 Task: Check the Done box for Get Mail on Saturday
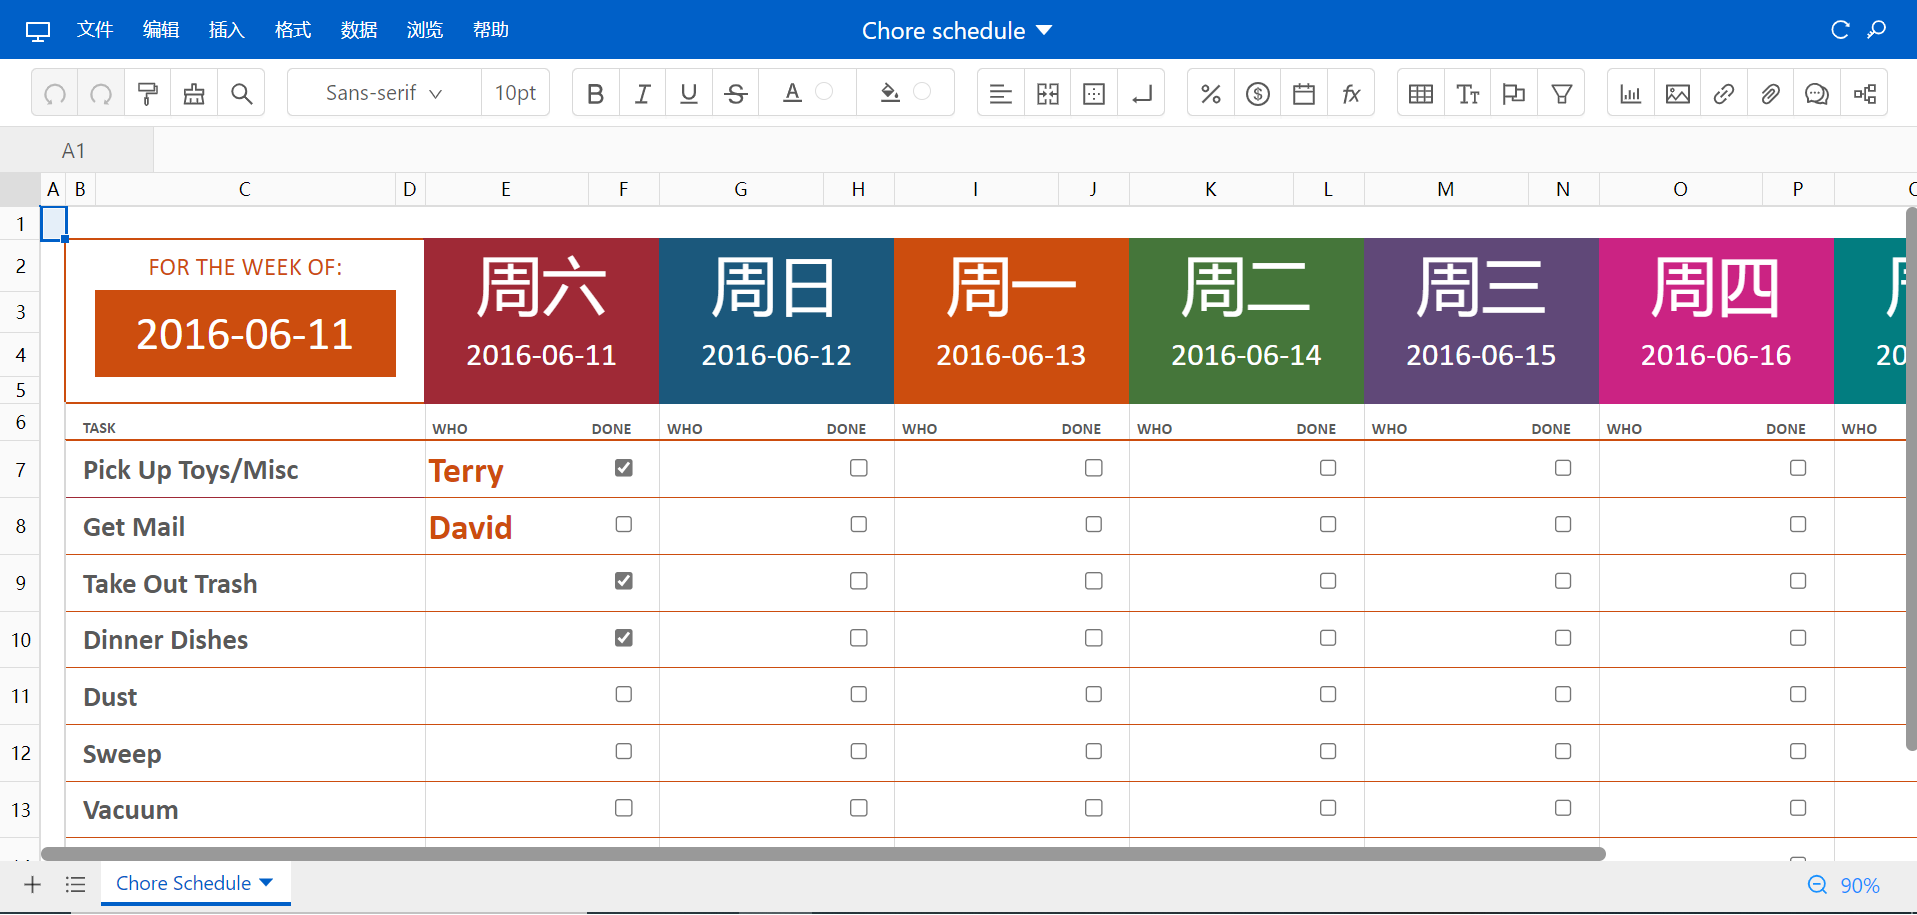(x=623, y=524)
